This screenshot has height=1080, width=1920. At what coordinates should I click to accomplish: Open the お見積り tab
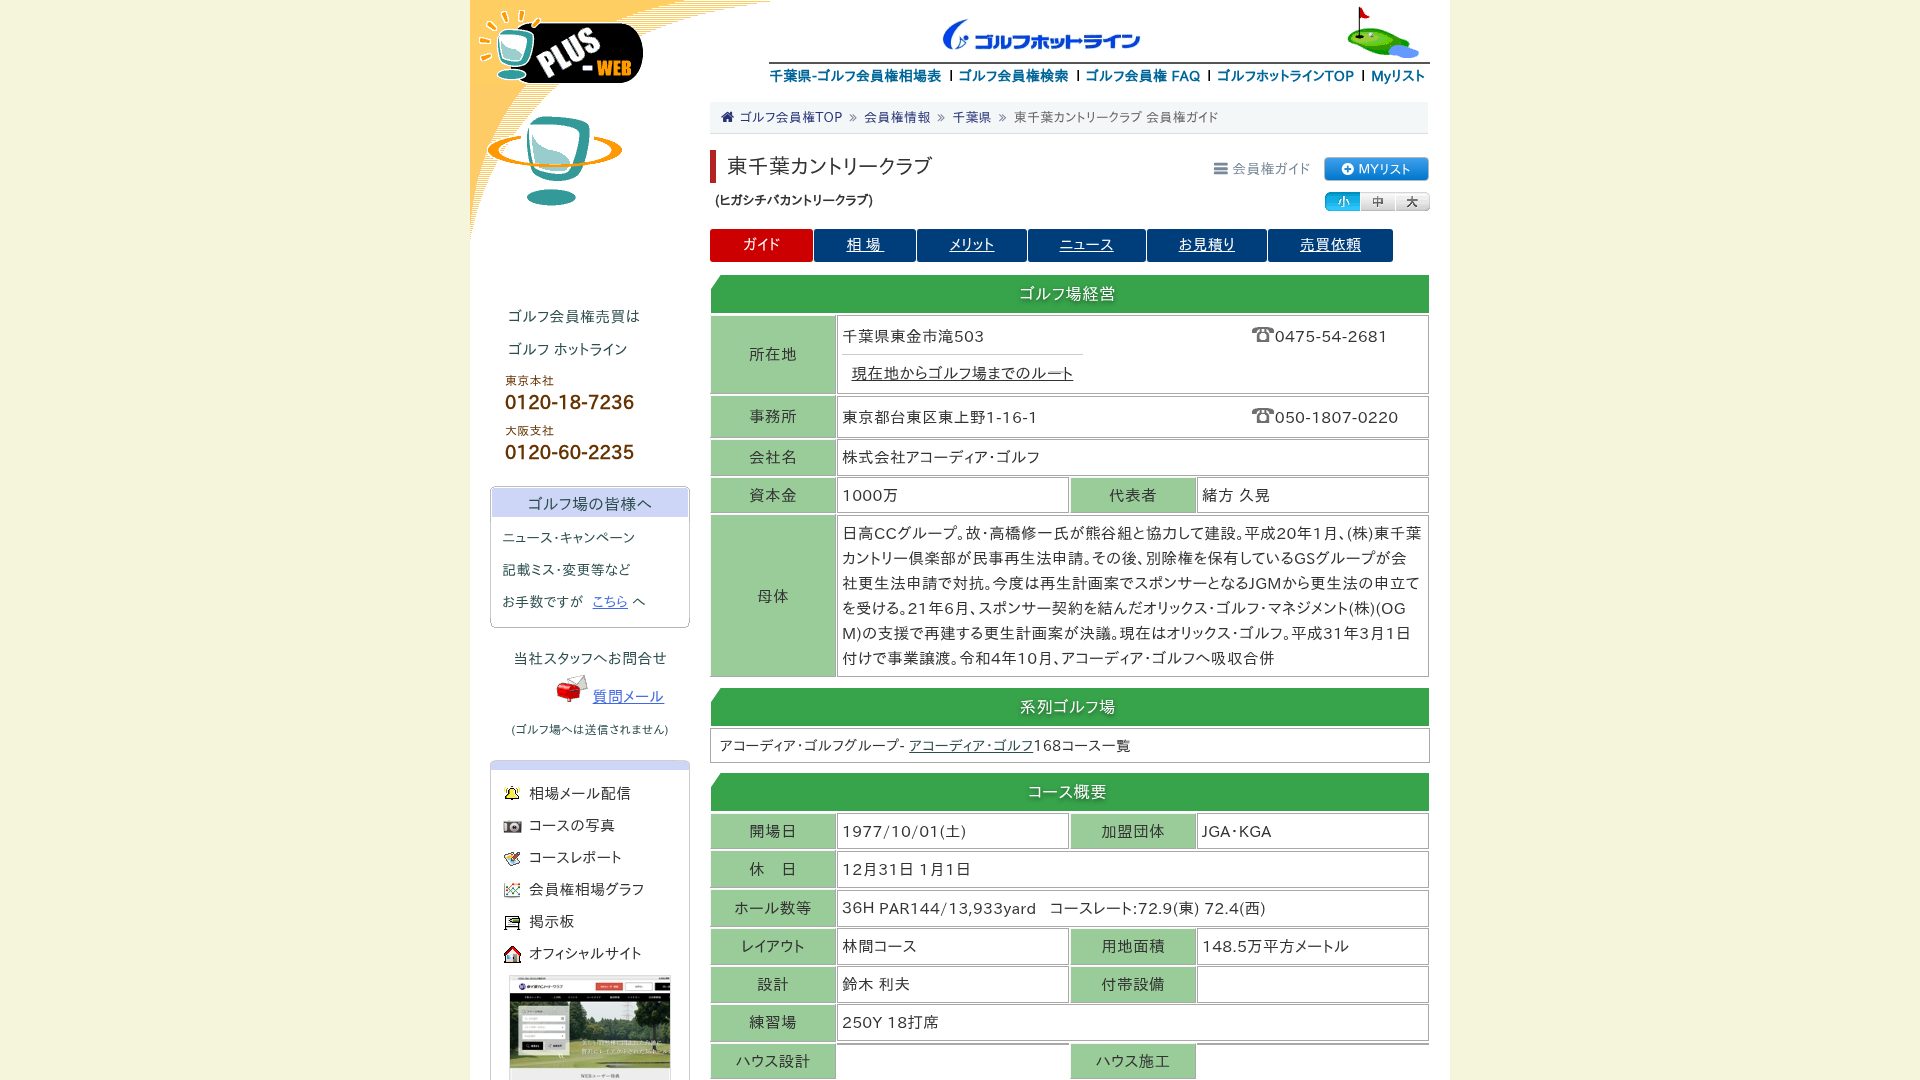coord(1207,245)
